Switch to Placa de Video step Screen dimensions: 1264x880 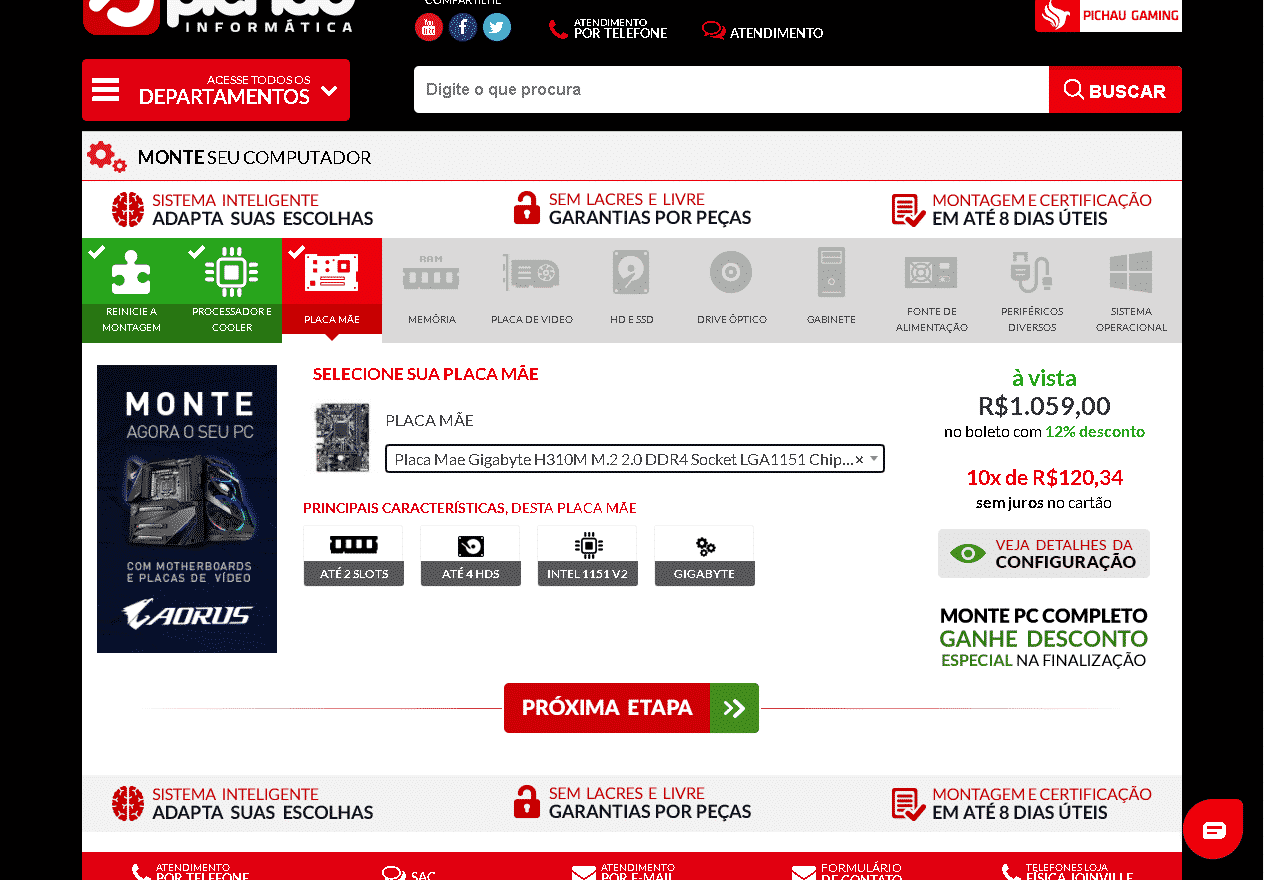532,290
